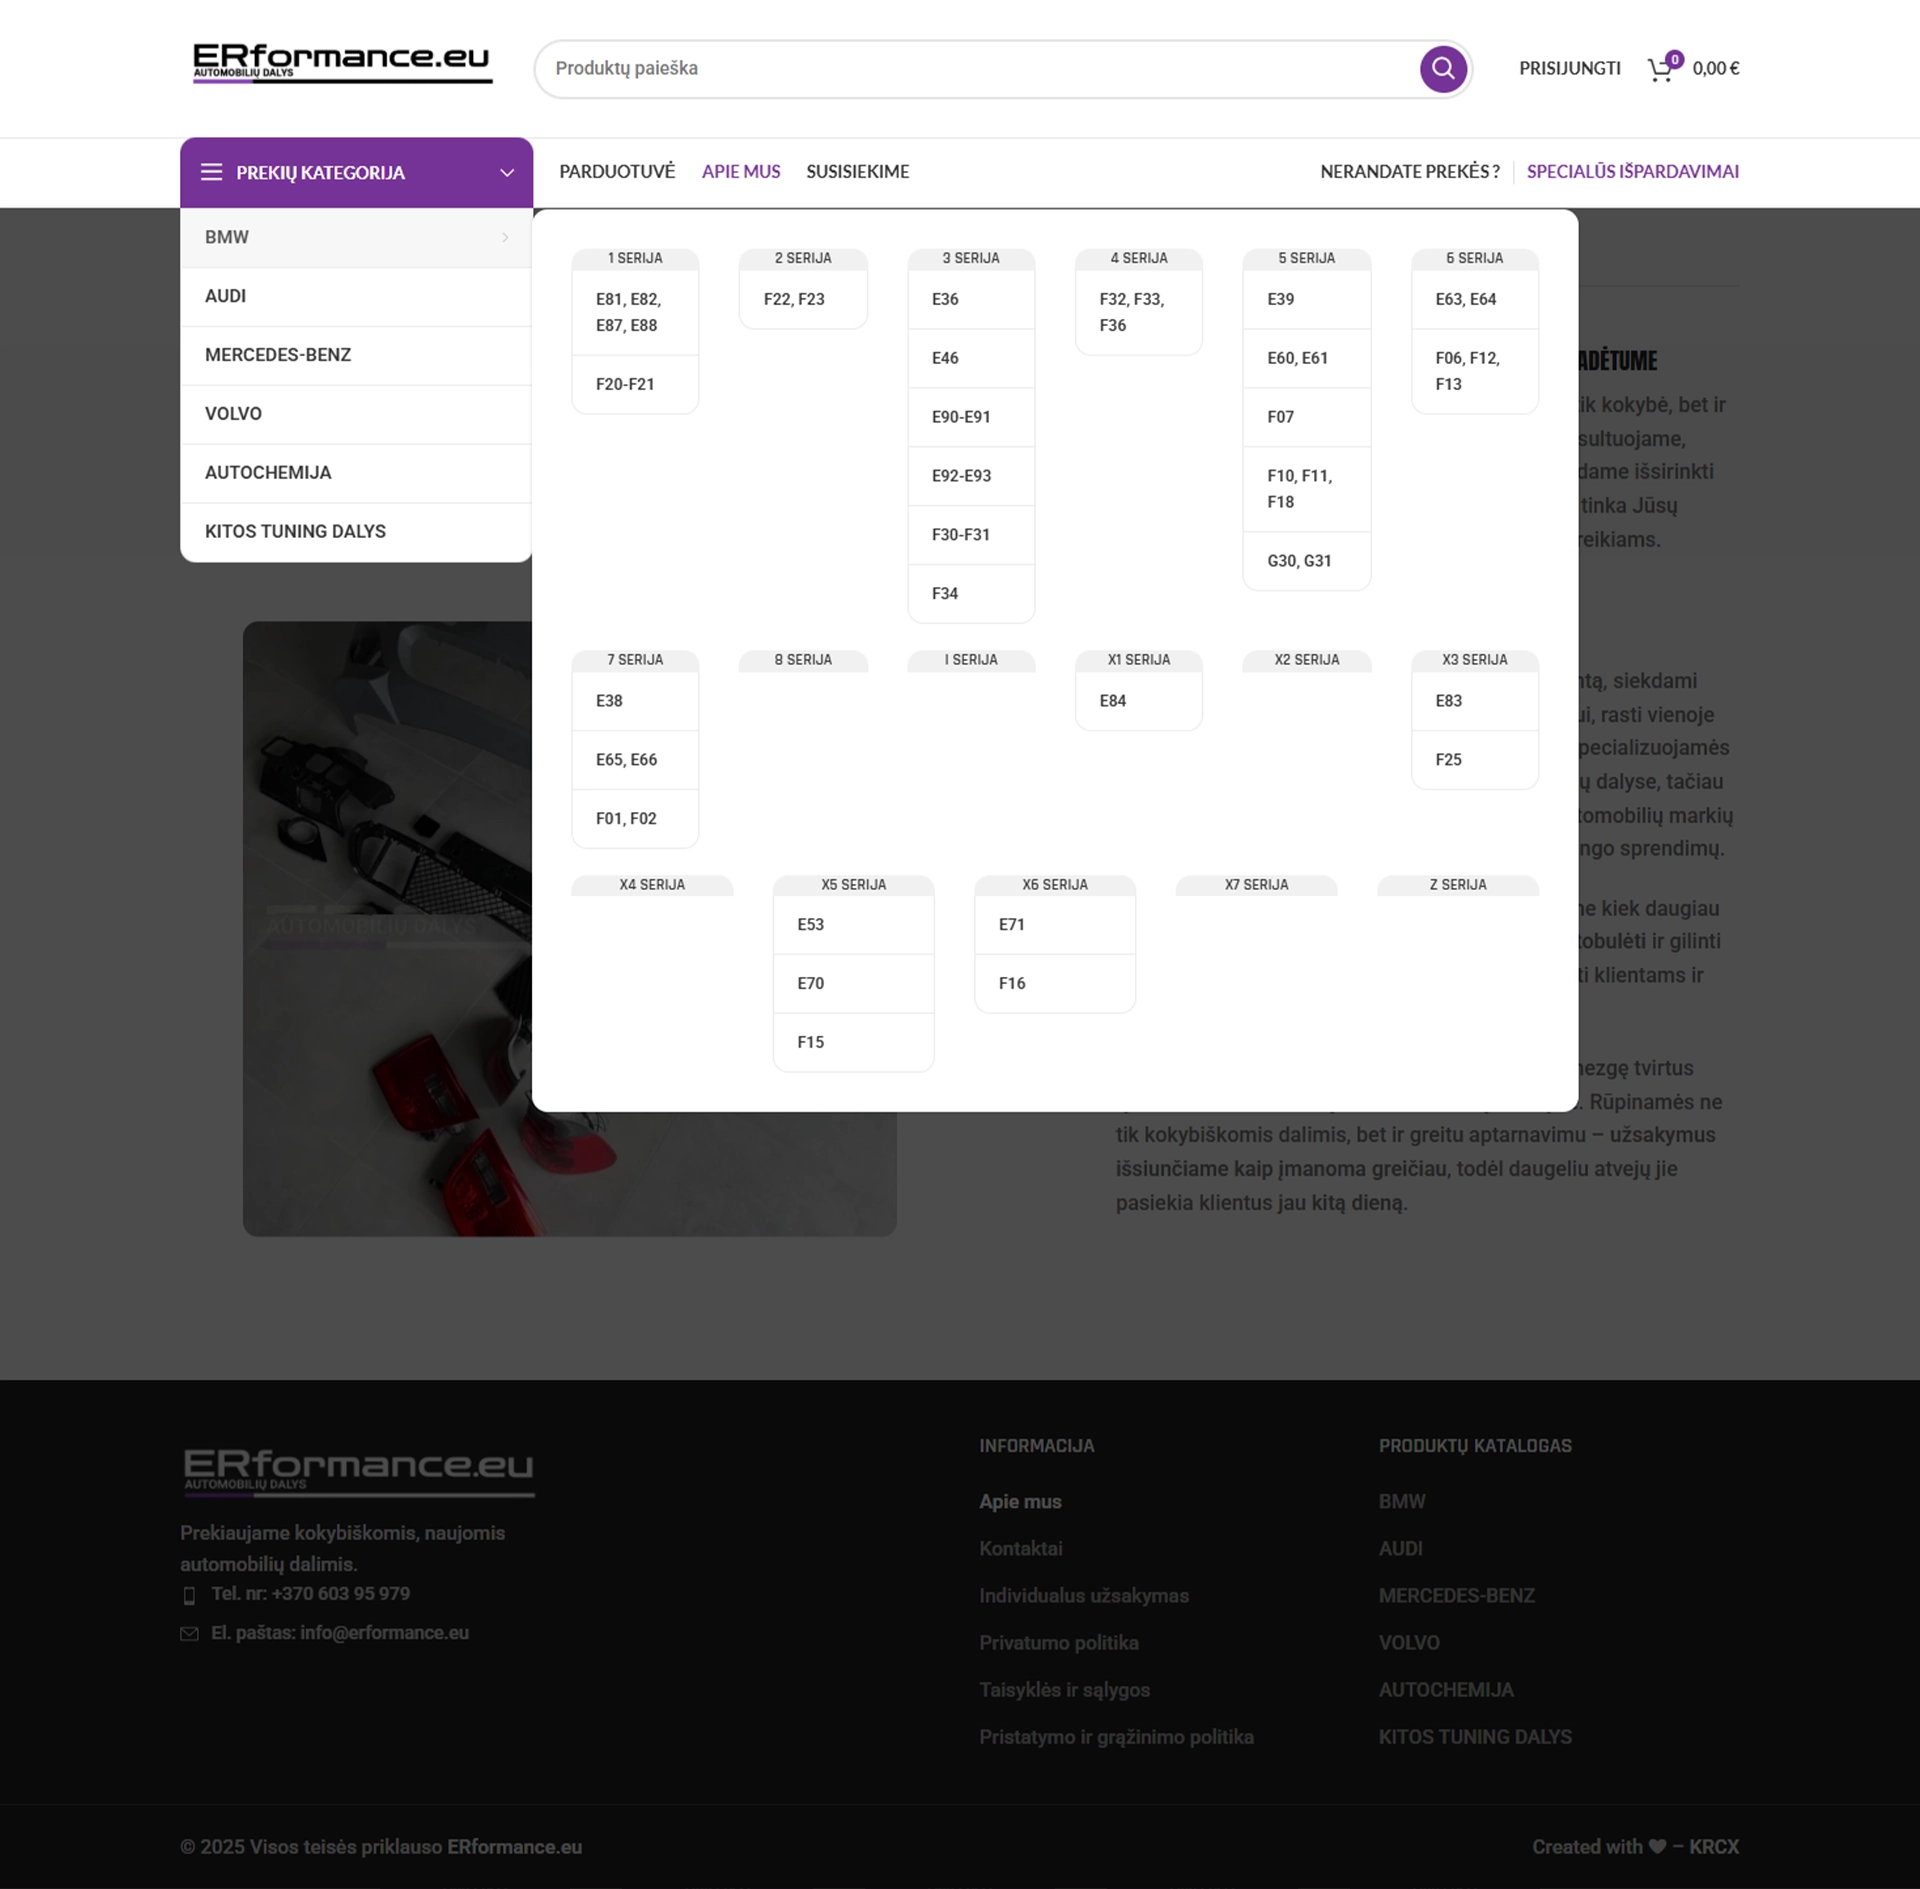1920x1889 pixels.
Task: Select MERCEDES-BENZ category in sidebar menu
Action: pos(356,355)
